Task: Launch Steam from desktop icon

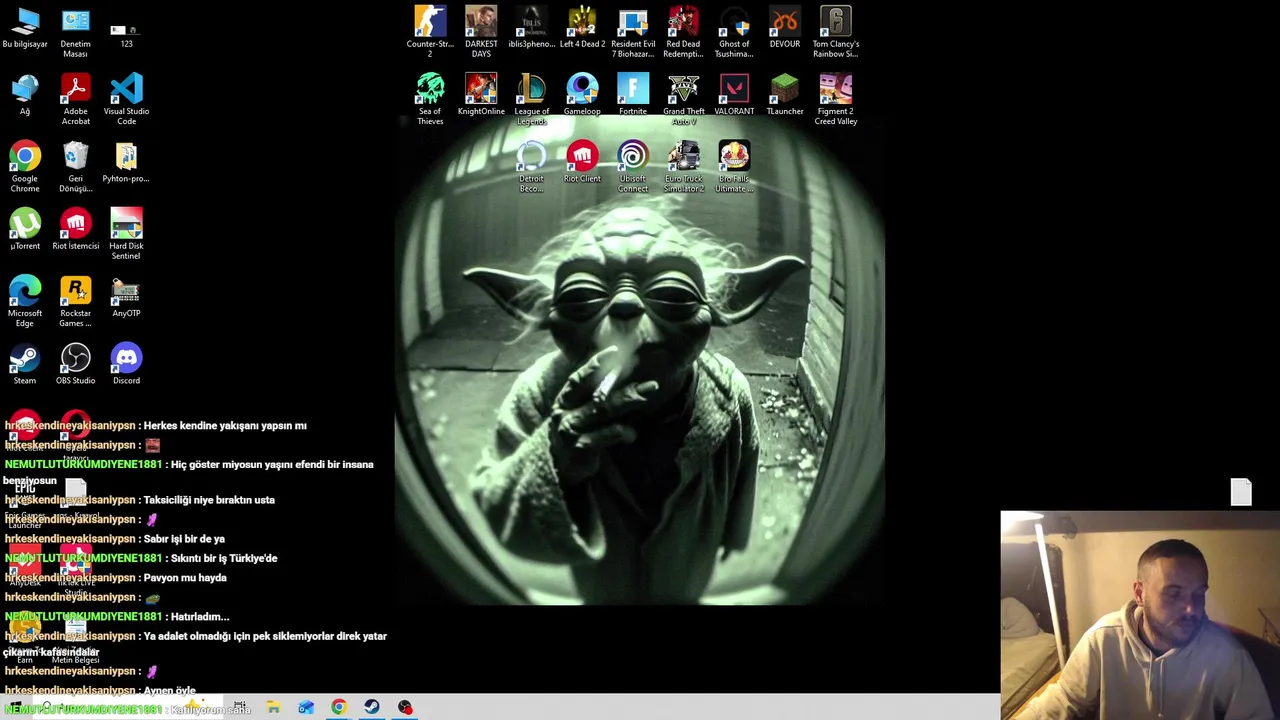Action: pyautogui.click(x=25, y=365)
